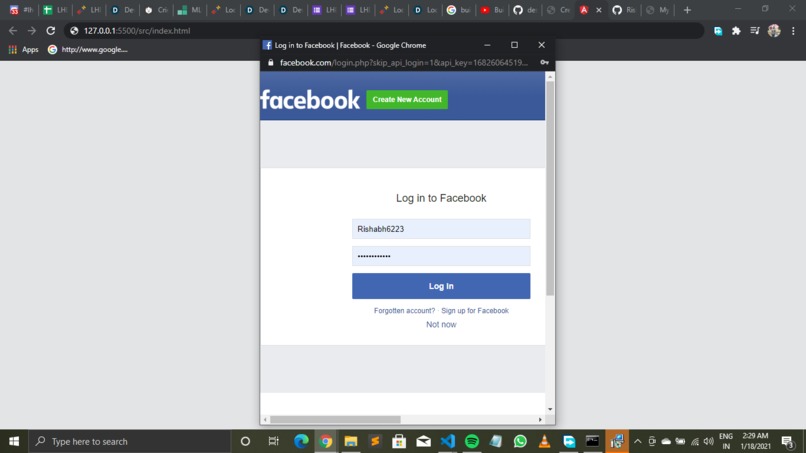
Task: Click the Chrome profile avatar
Action: [774, 31]
